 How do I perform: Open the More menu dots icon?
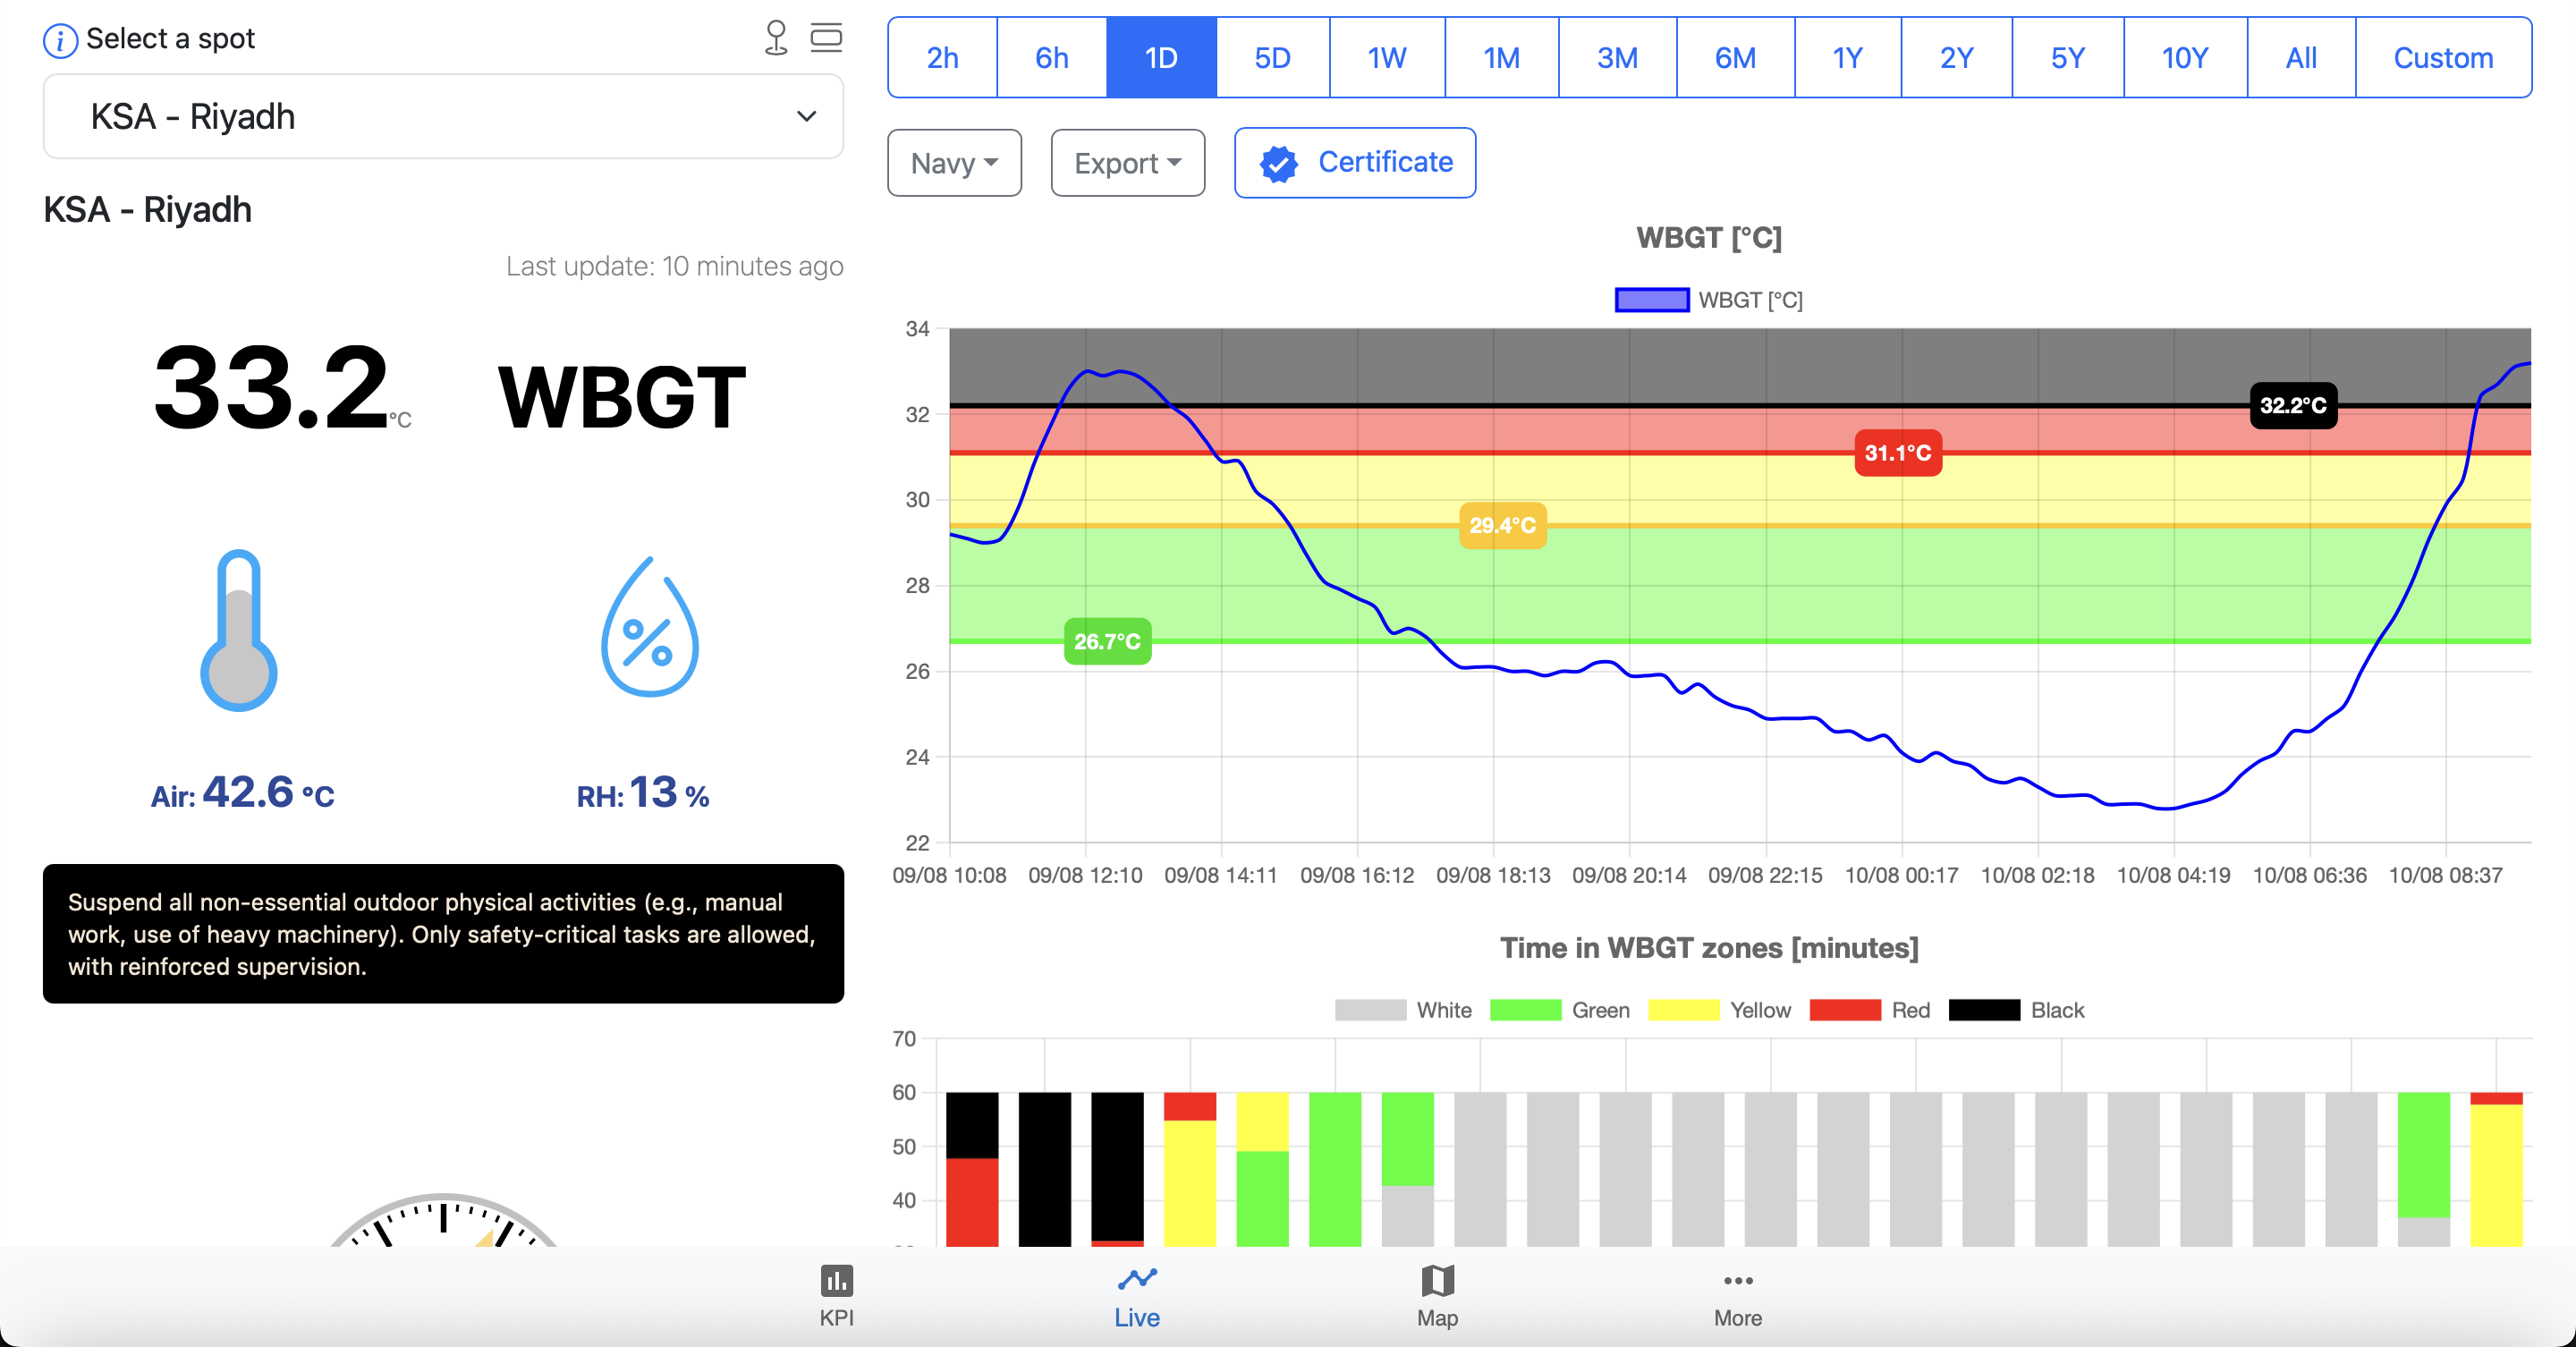[x=1738, y=1281]
